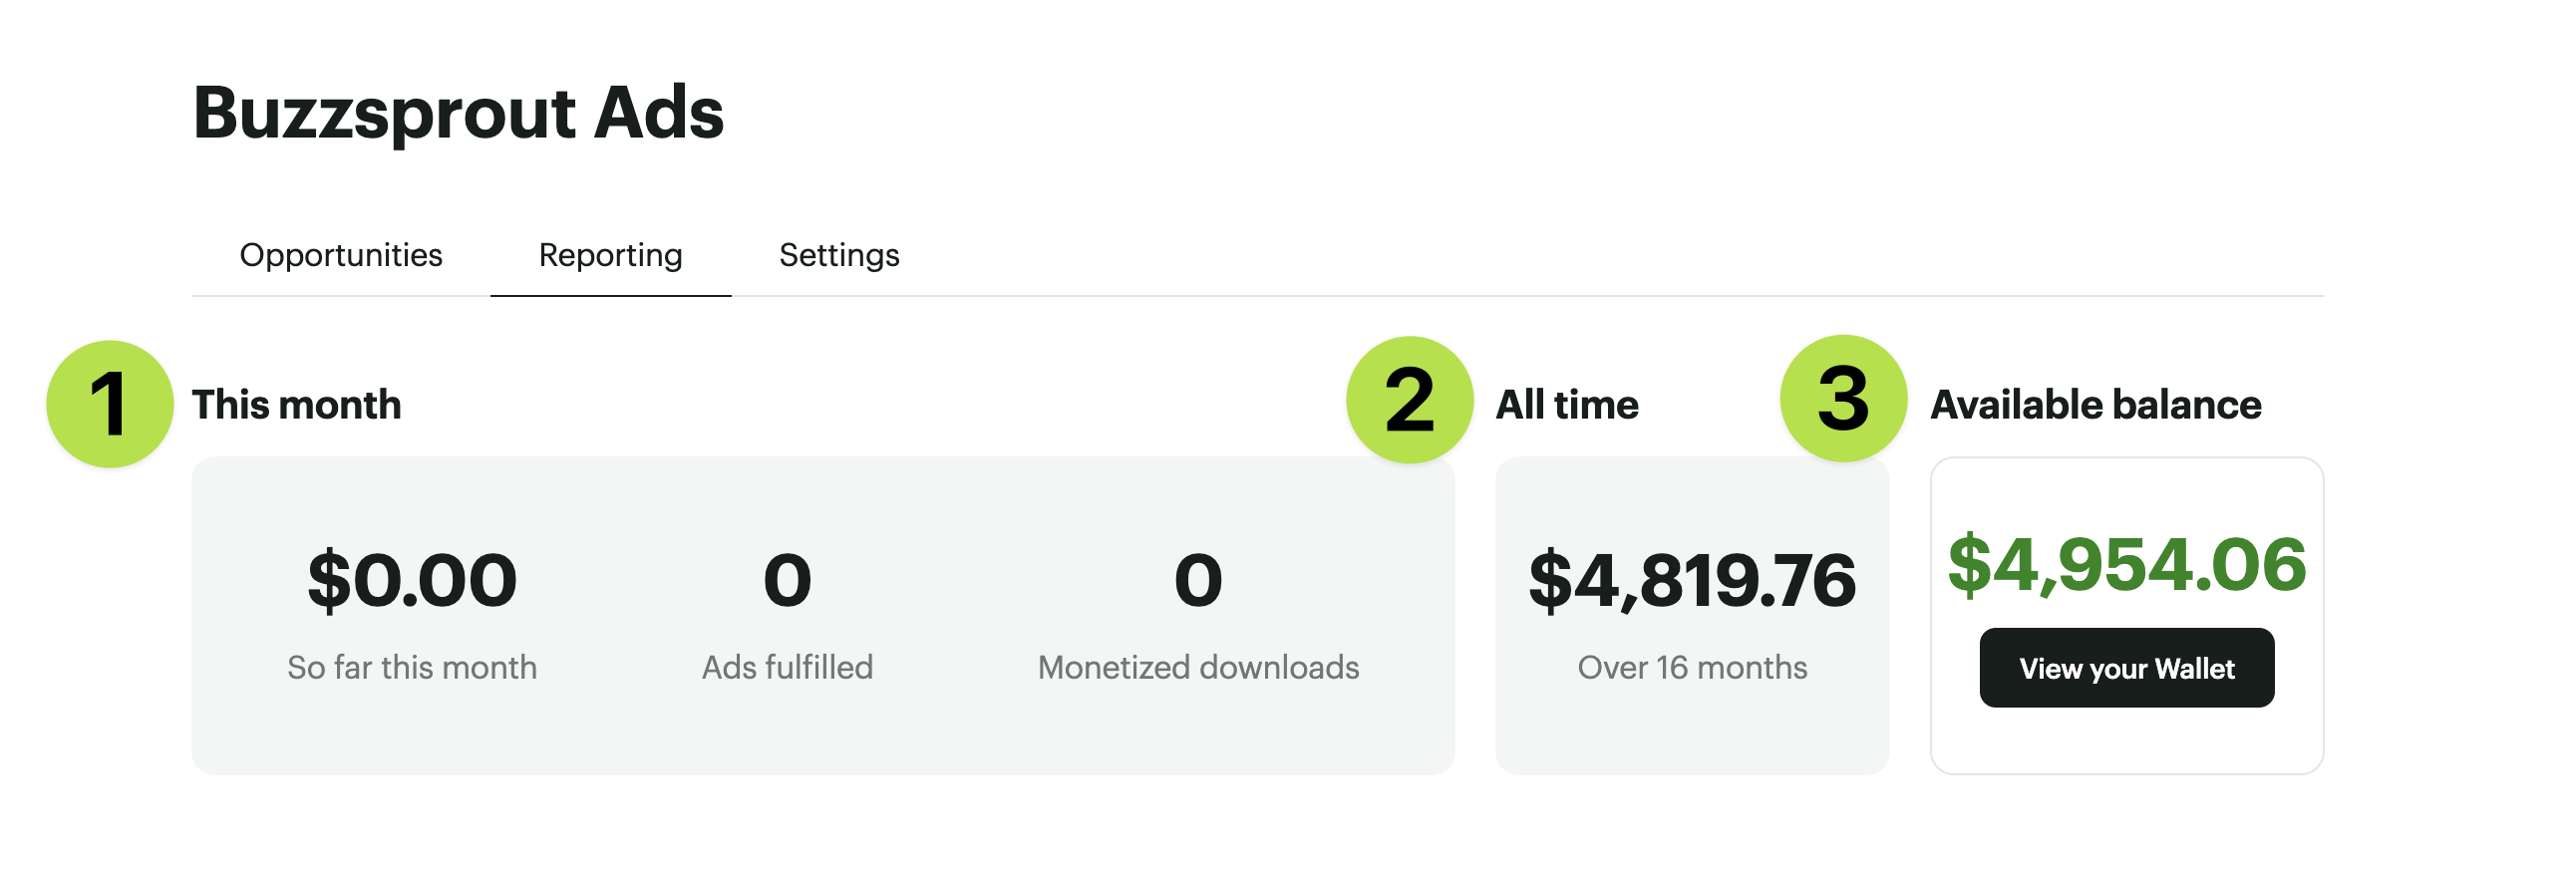This screenshot has height=869, width=2576.
Task: Click the green number 1 badge
Action: coord(110,404)
